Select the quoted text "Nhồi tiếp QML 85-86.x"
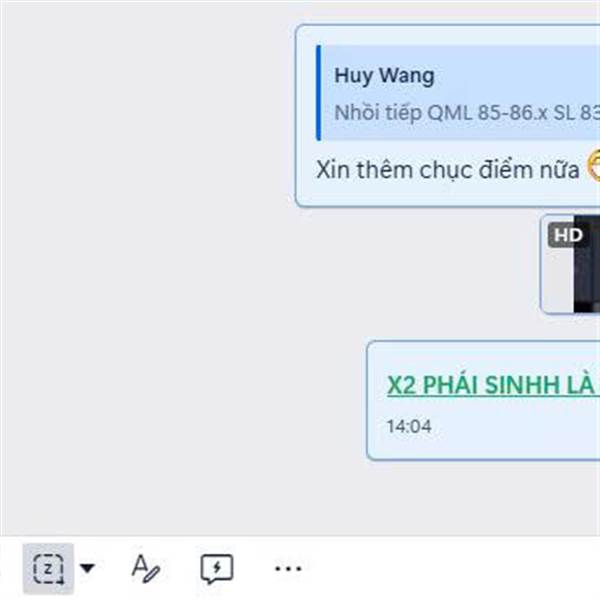600x600 pixels. coord(441,113)
